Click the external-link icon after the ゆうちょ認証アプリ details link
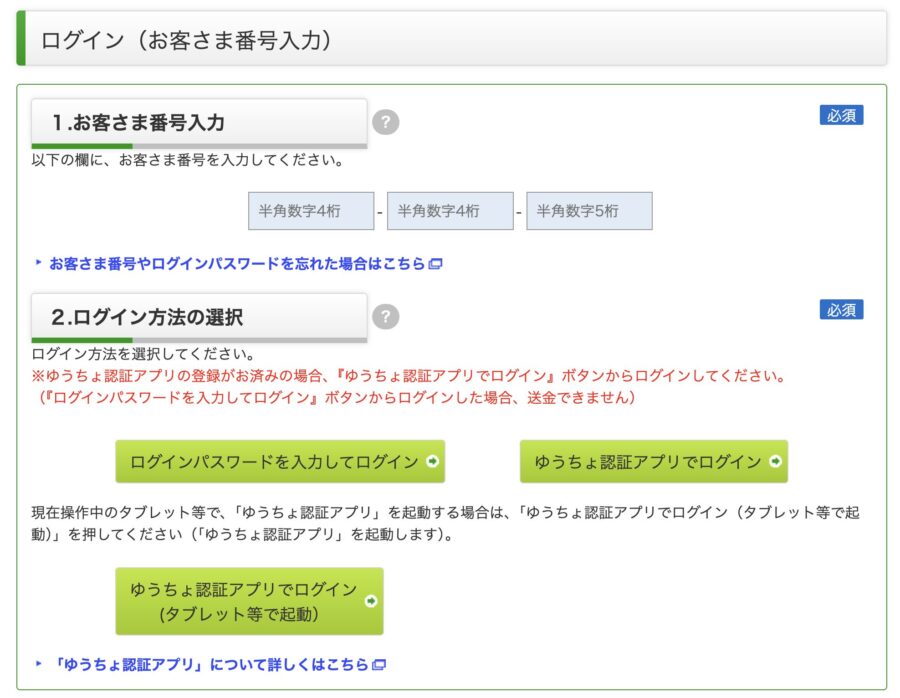This screenshot has height=698, width=900. pos(379,665)
